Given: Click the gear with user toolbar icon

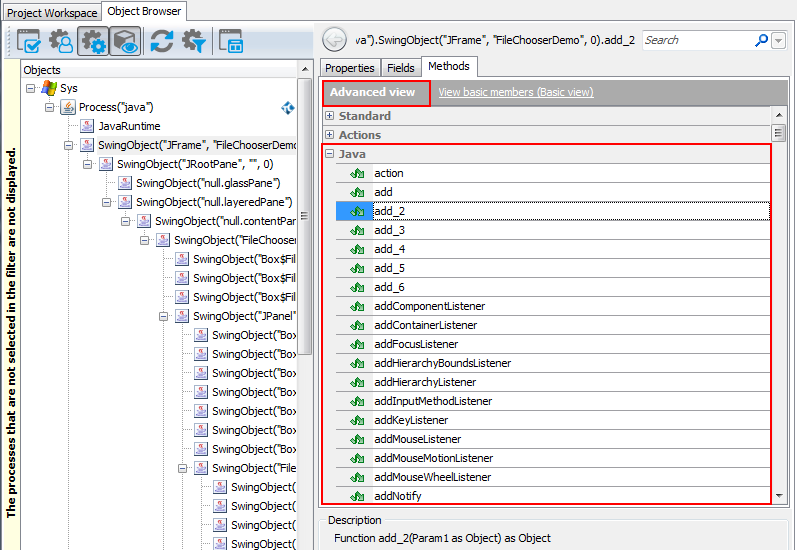Looking at the screenshot, I should (62, 41).
